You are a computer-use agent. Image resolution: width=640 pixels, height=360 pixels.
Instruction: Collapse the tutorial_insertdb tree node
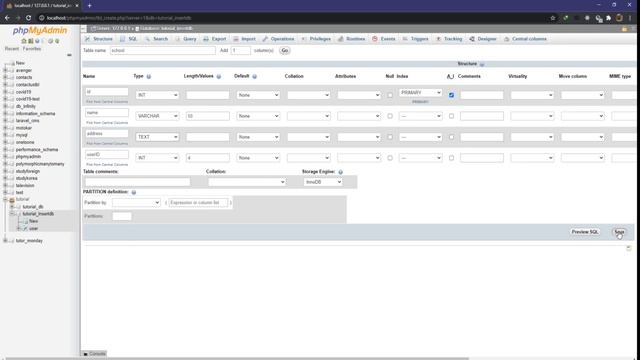(x=12, y=214)
